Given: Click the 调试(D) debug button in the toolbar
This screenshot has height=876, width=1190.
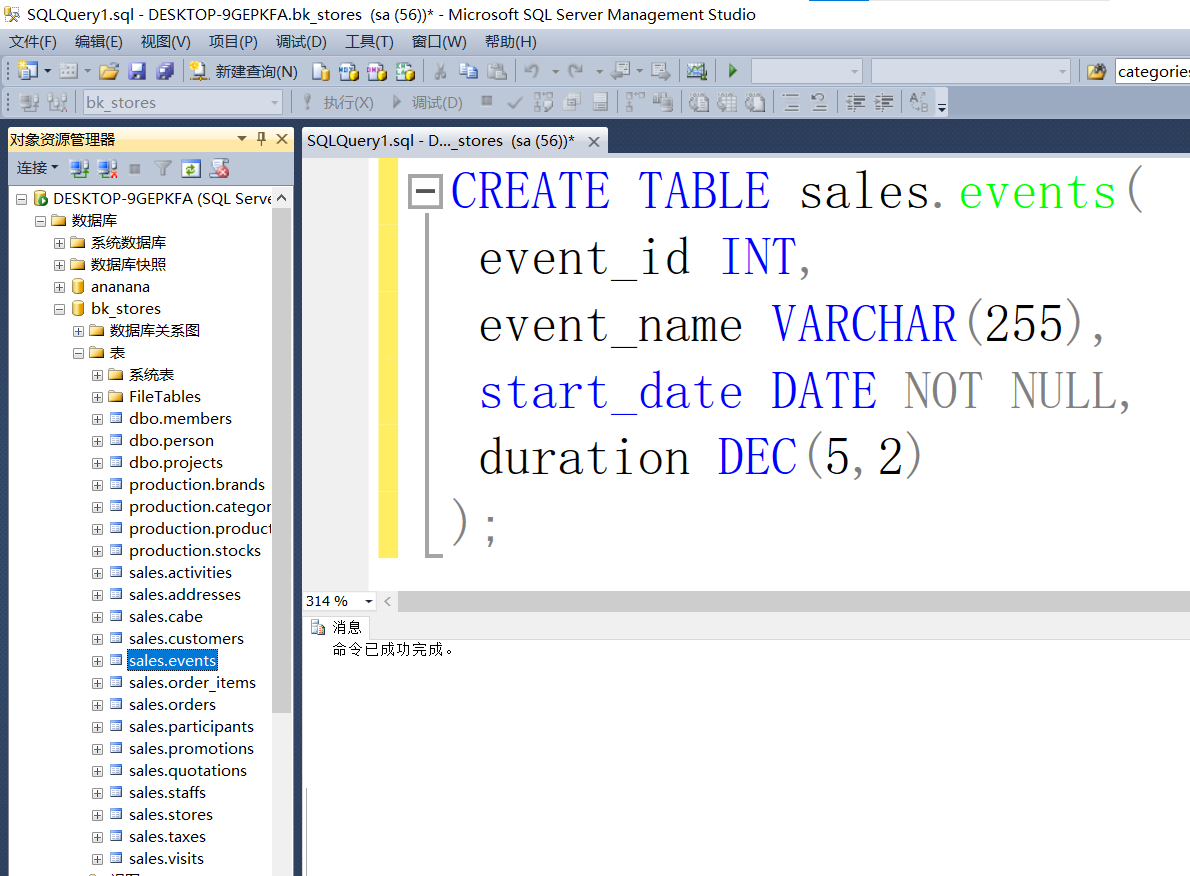Looking at the screenshot, I should tap(427, 102).
